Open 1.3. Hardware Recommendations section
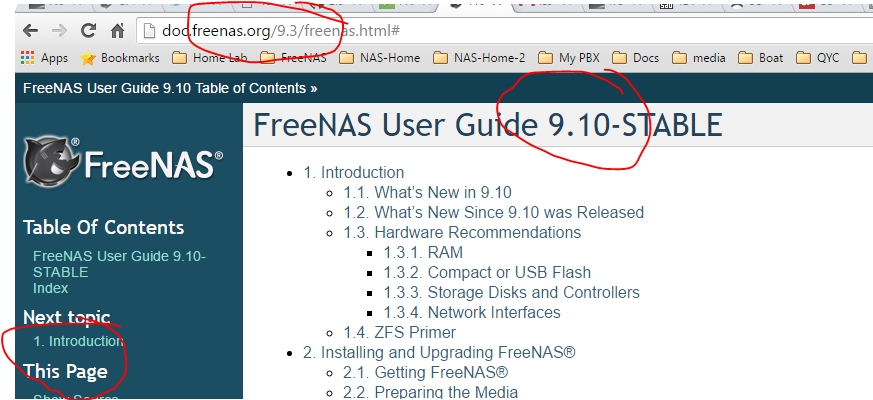The width and height of the screenshot is (873, 400). 462,232
